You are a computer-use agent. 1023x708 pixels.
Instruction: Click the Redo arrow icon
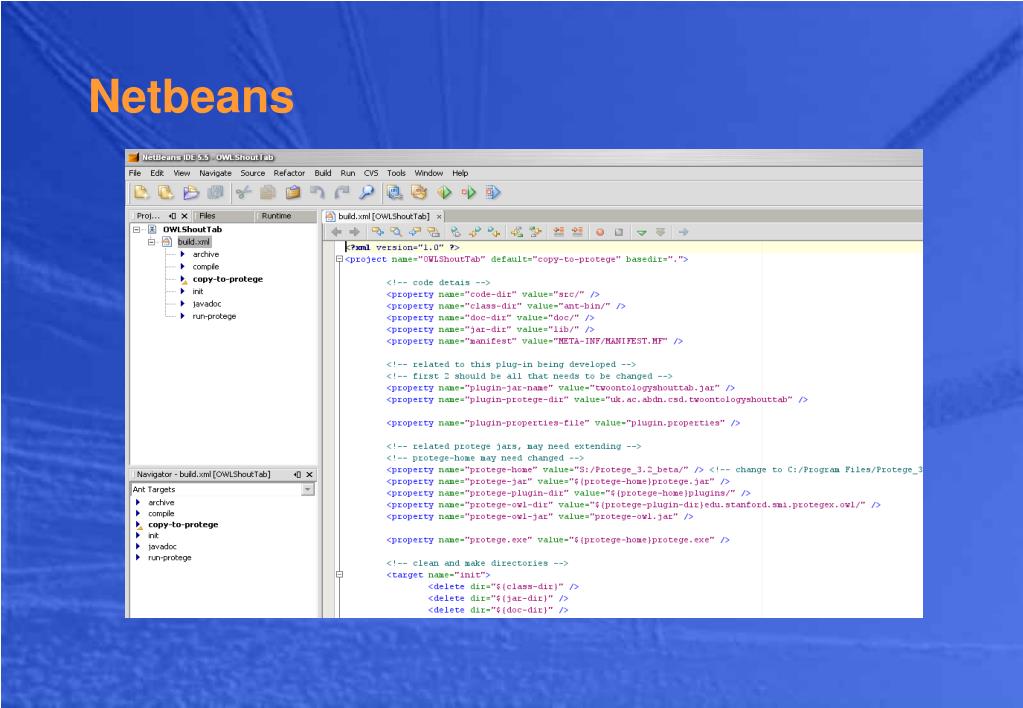tap(342, 192)
